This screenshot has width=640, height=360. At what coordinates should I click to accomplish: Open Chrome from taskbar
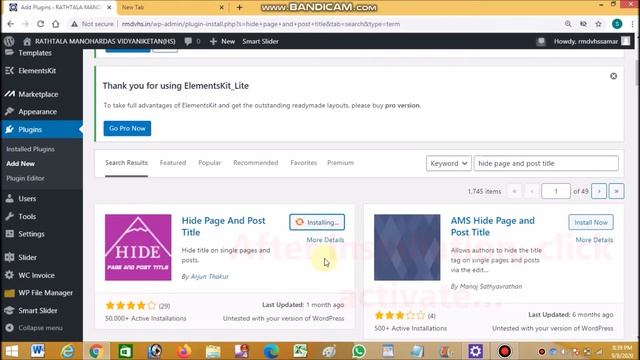(x=96, y=351)
